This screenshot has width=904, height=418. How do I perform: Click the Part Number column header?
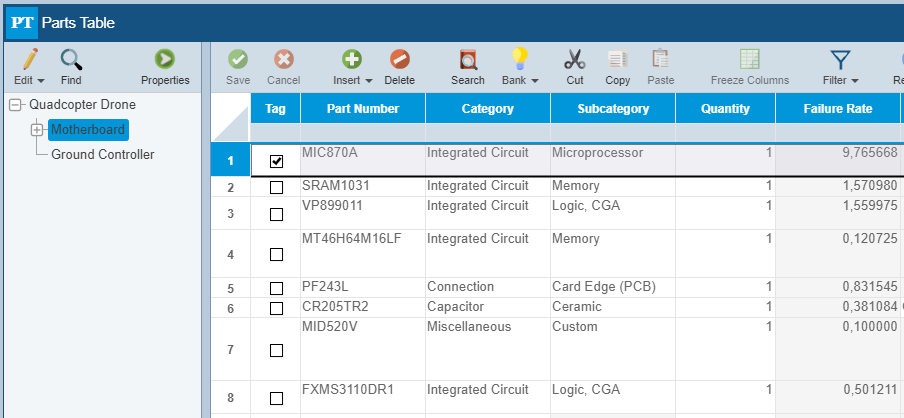pyautogui.click(x=362, y=109)
